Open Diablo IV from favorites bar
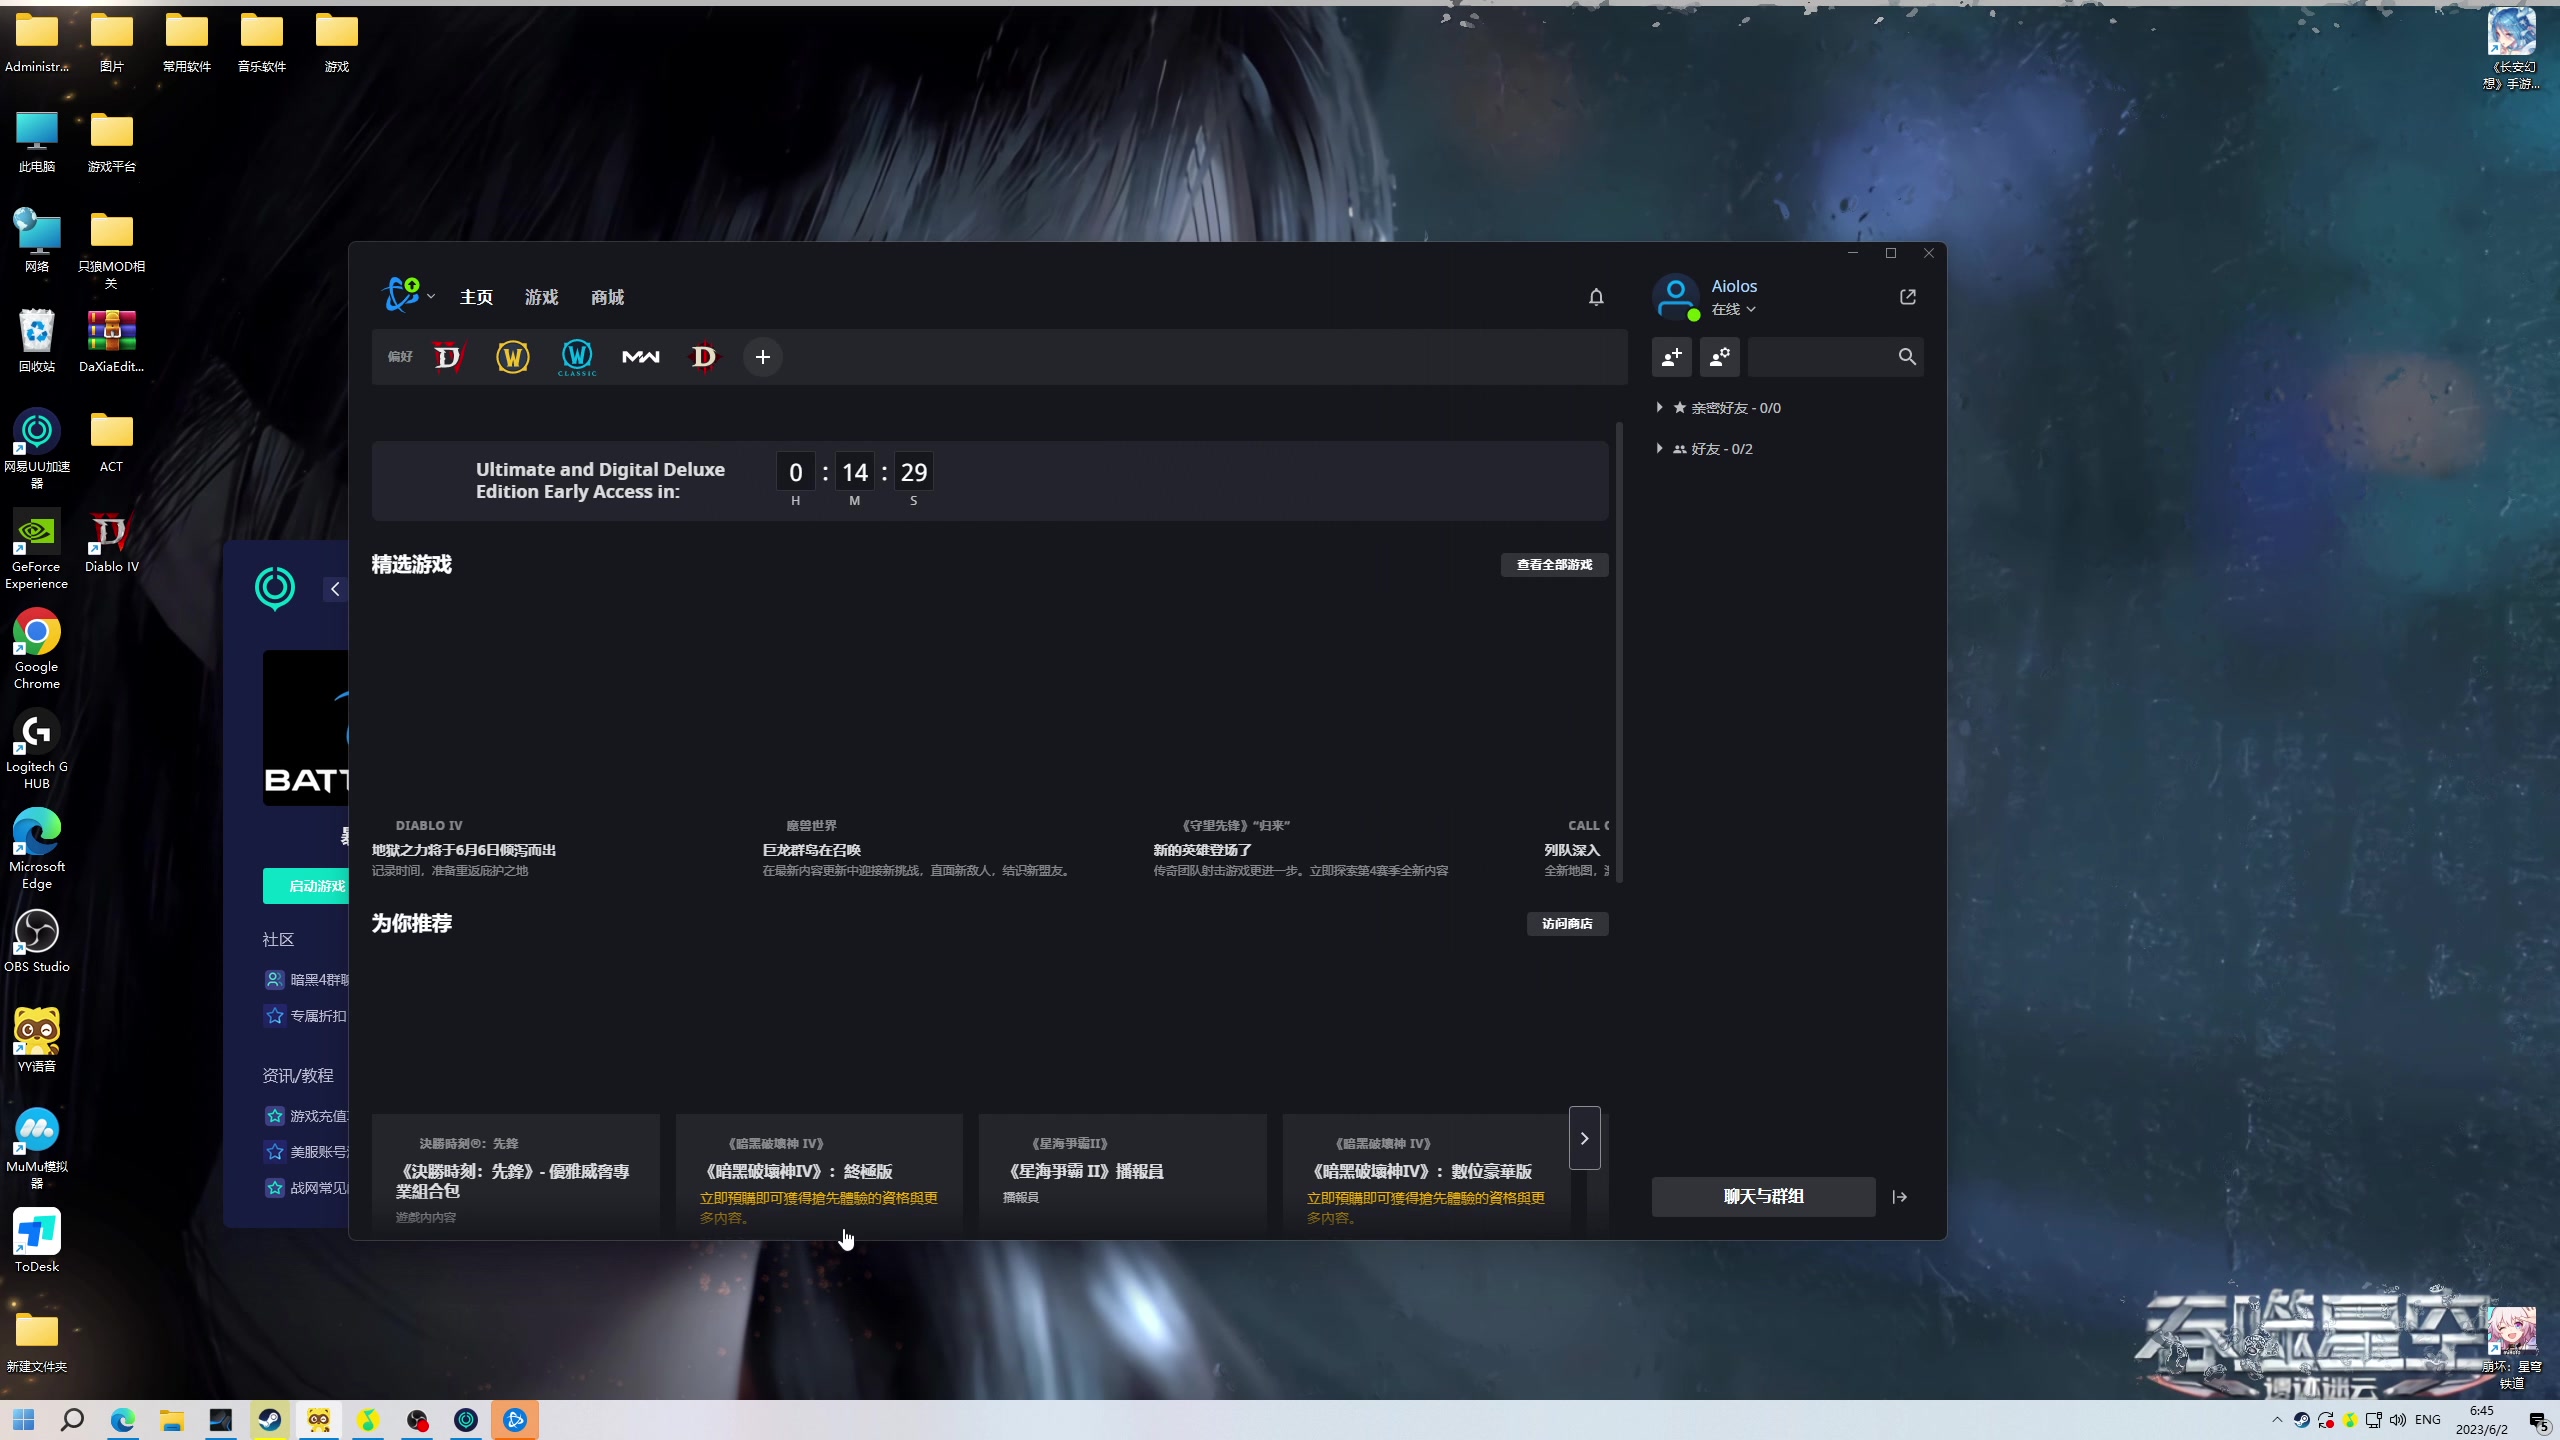Viewport: 2560px width, 1440px height. coord(448,357)
